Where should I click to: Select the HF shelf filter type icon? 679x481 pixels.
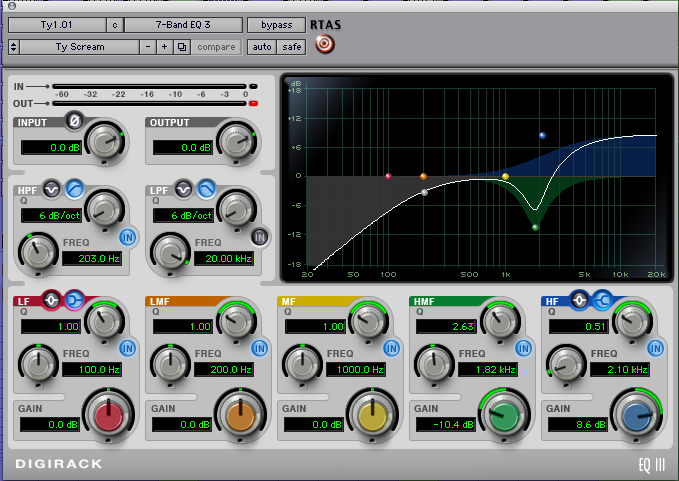coord(602,300)
